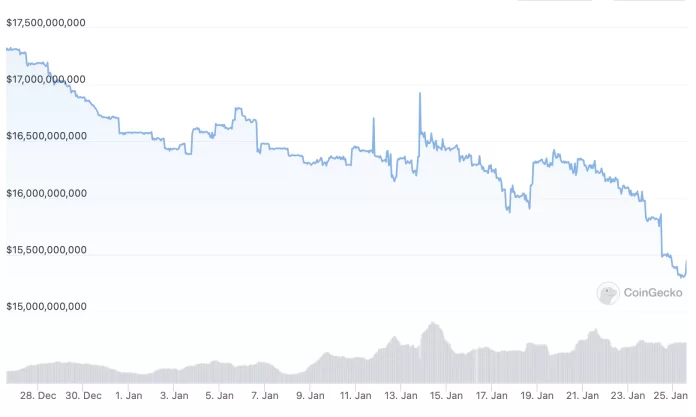Click the $15,500,000,000 y-axis label

click(46, 250)
